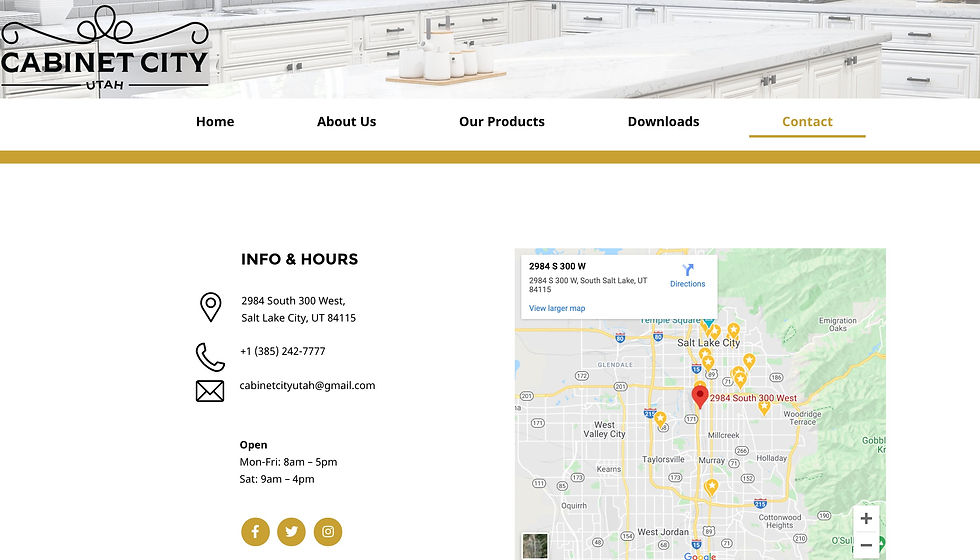Viewport: 980px width, 560px height.
Task: Click the Open label above hours
Action: click(253, 445)
